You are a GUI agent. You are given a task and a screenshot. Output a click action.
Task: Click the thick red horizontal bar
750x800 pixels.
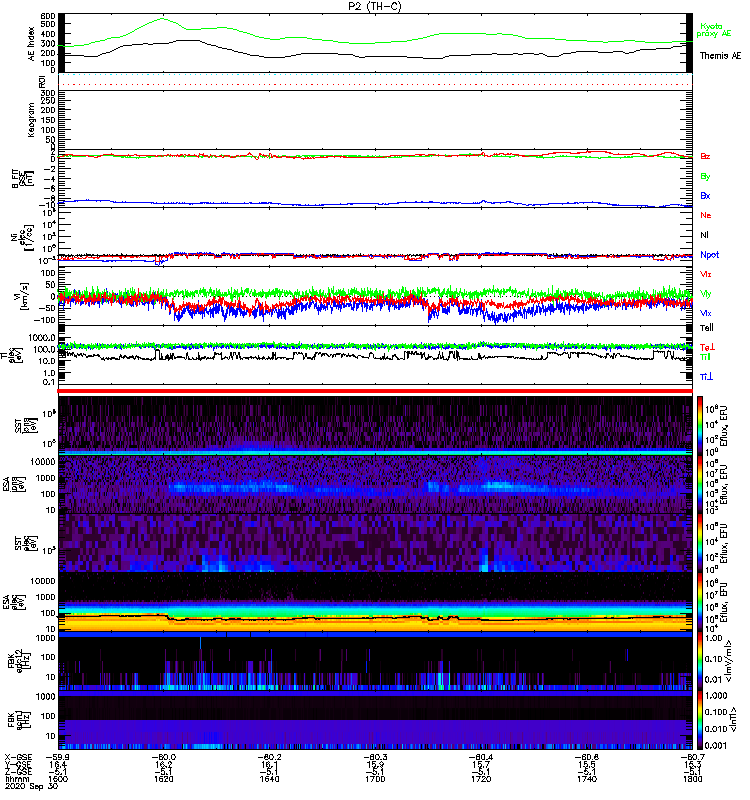[x=375, y=391]
